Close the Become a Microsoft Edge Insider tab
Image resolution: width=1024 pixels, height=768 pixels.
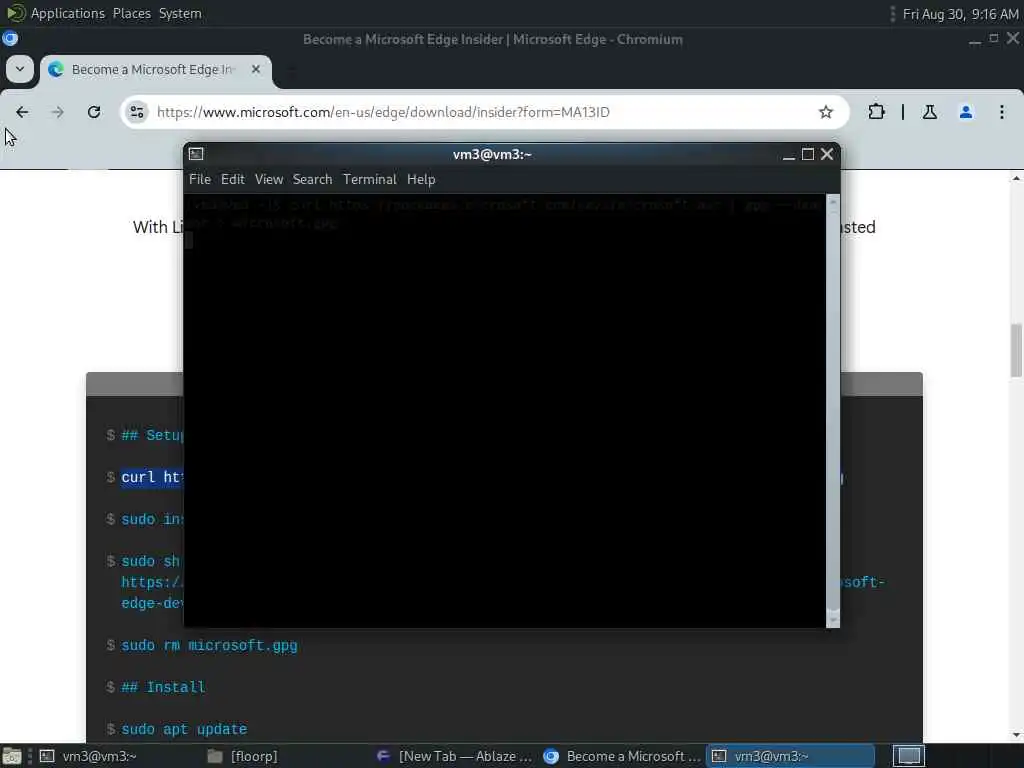click(256, 69)
